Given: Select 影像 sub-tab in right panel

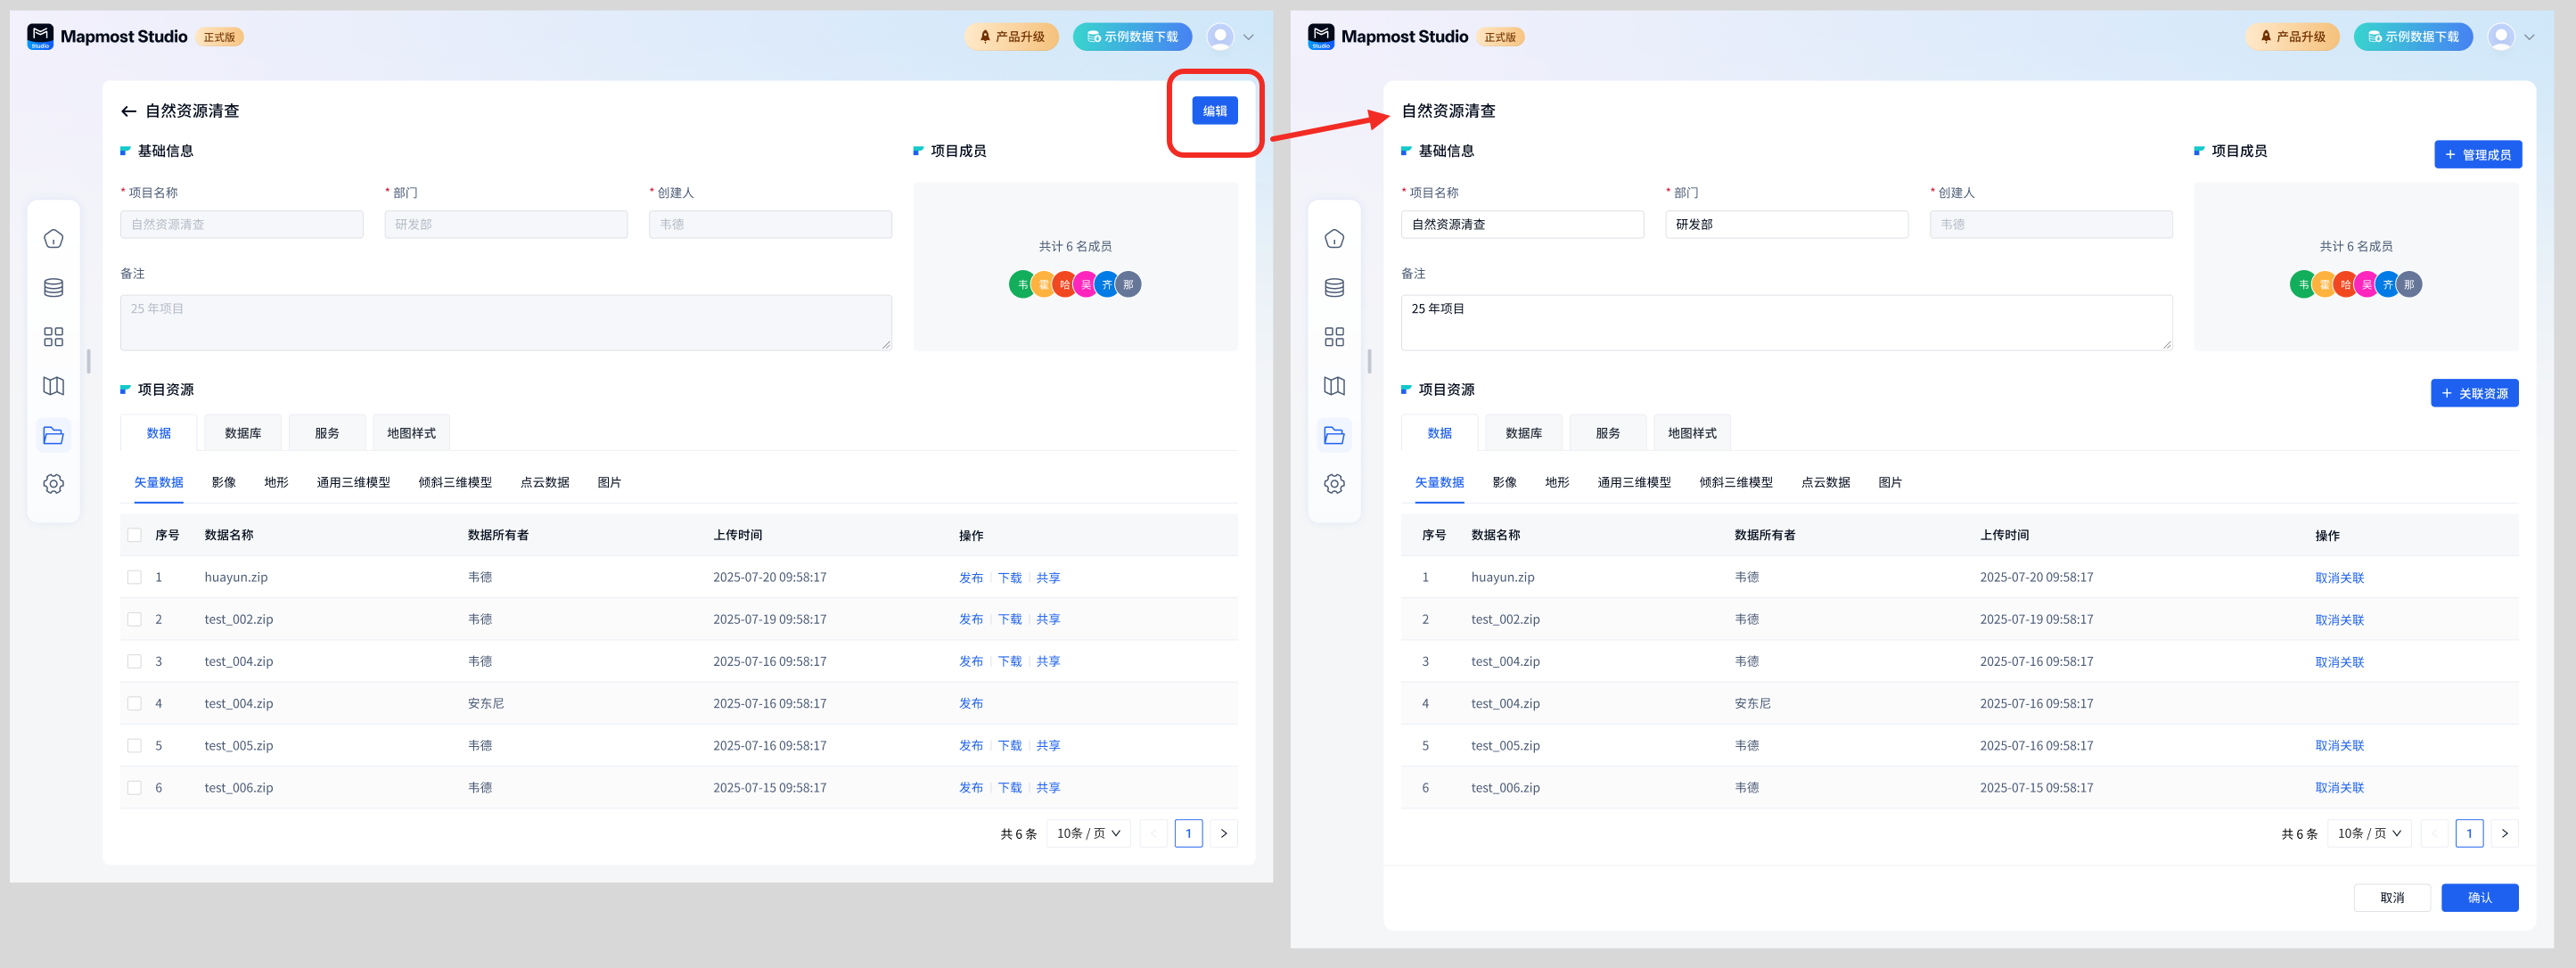Looking at the screenshot, I should pyautogui.click(x=1504, y=482).
